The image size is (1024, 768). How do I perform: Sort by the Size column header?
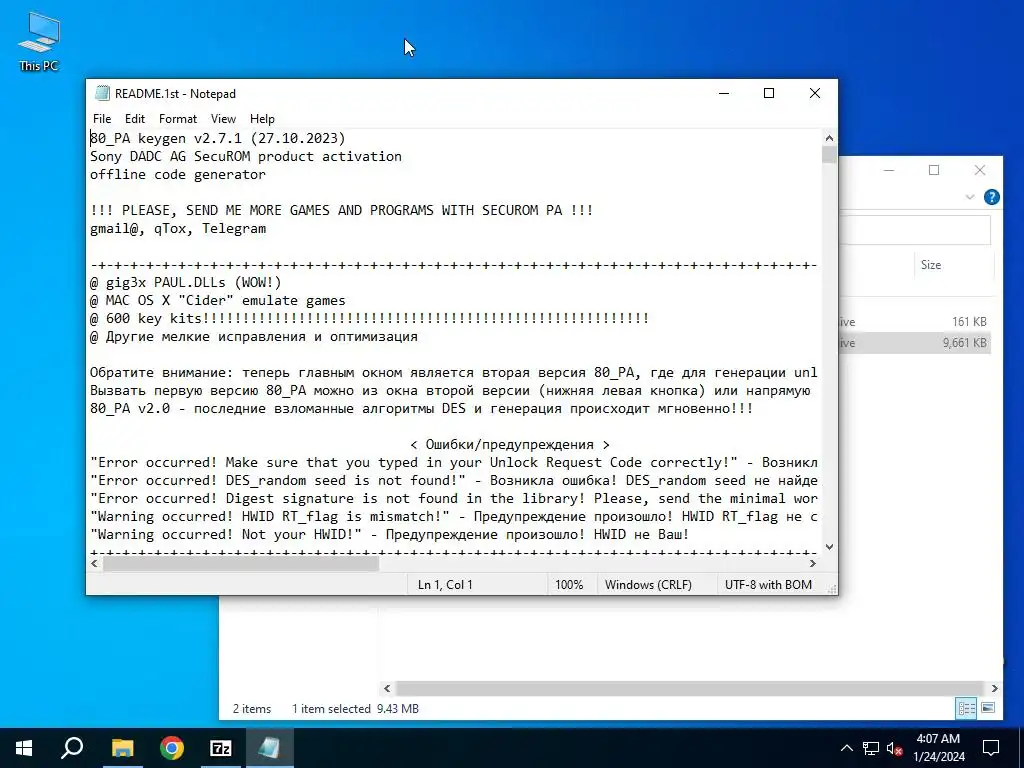931,264
